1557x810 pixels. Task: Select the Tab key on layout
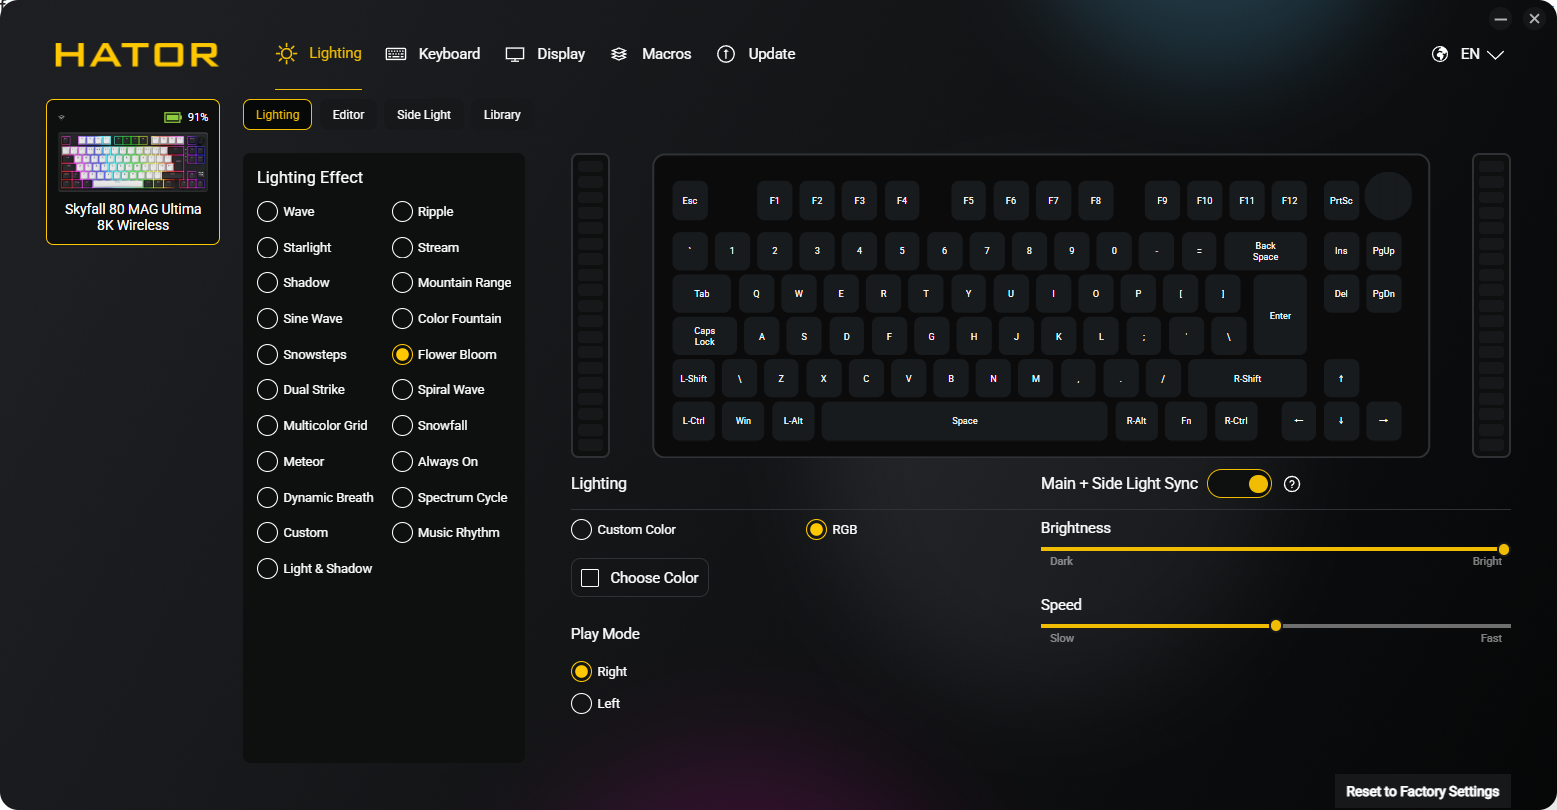pos(702,294)
